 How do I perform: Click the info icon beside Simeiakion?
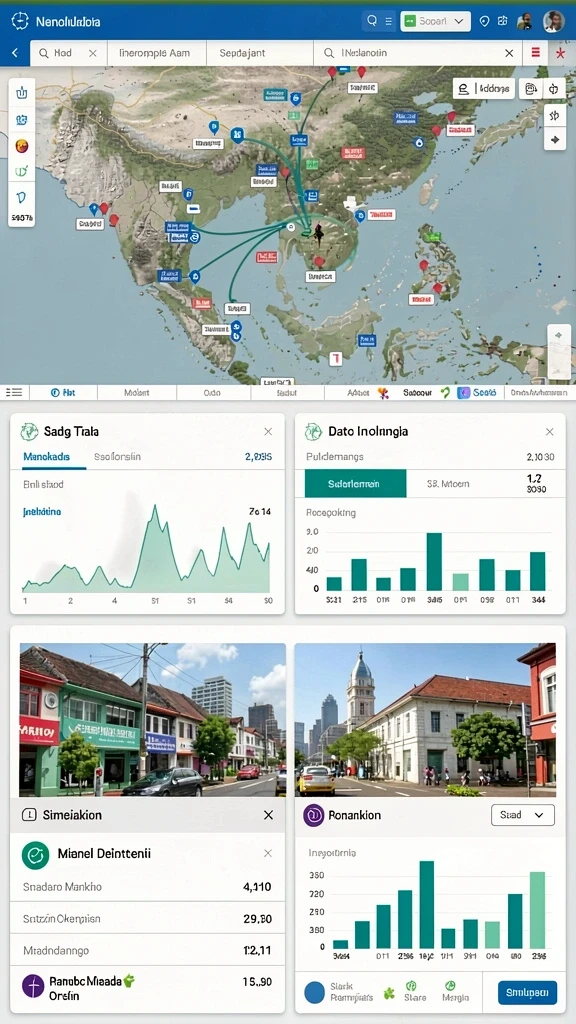click(29, 815)
